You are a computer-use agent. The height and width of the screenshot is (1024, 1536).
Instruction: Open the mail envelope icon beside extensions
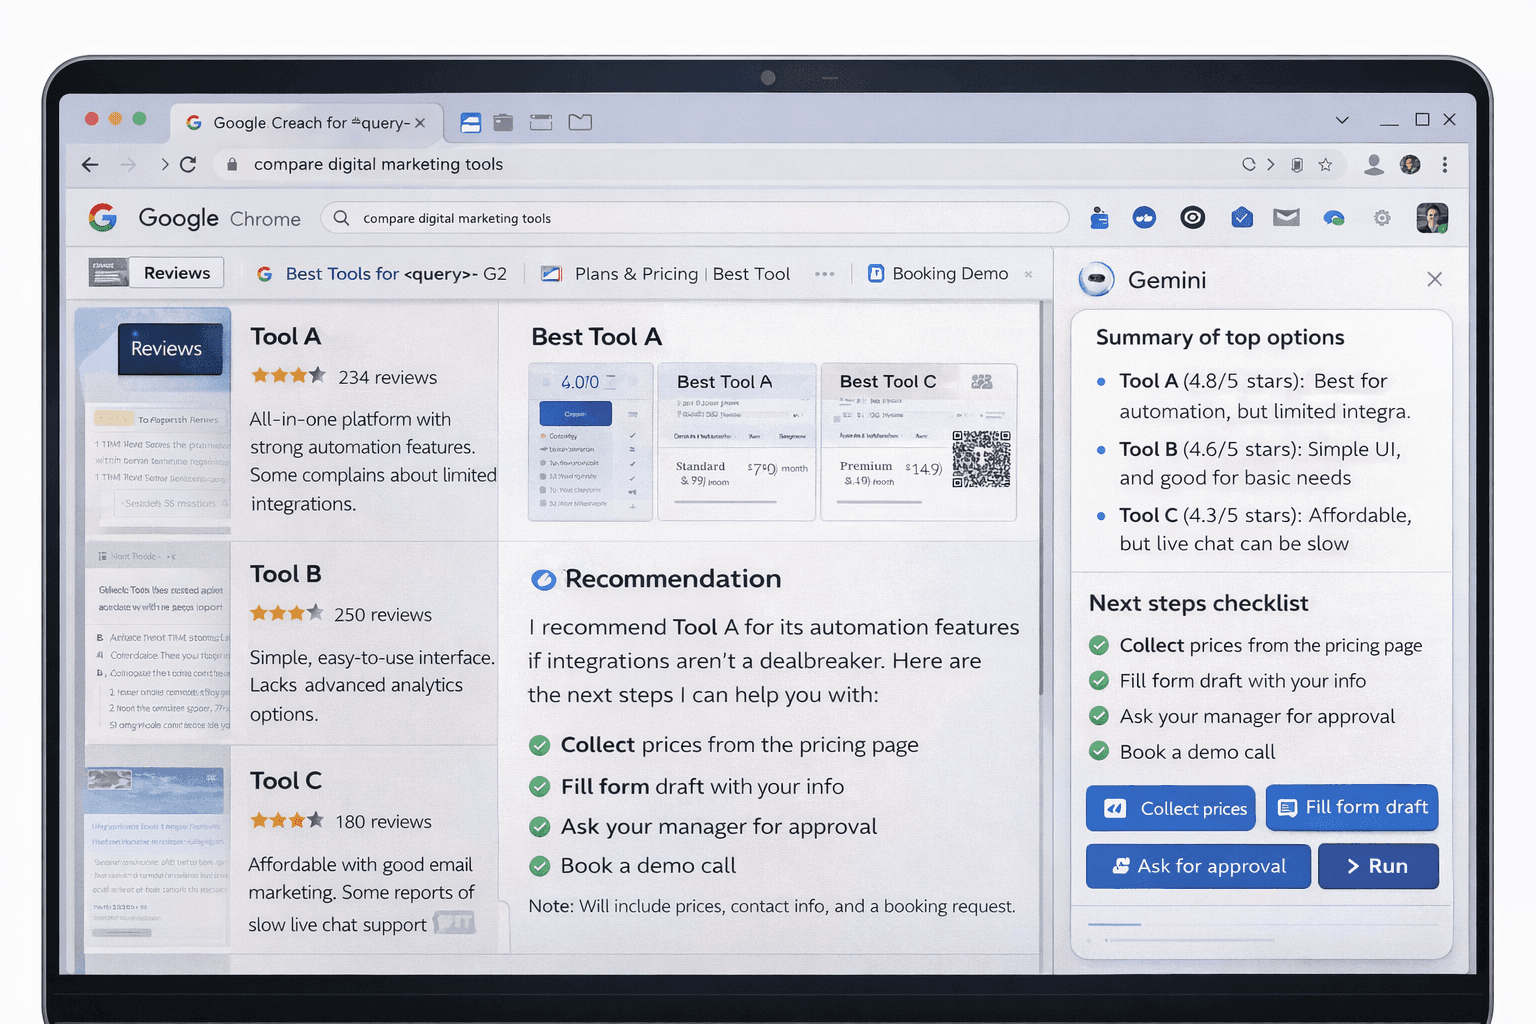tap(1286, 218)
